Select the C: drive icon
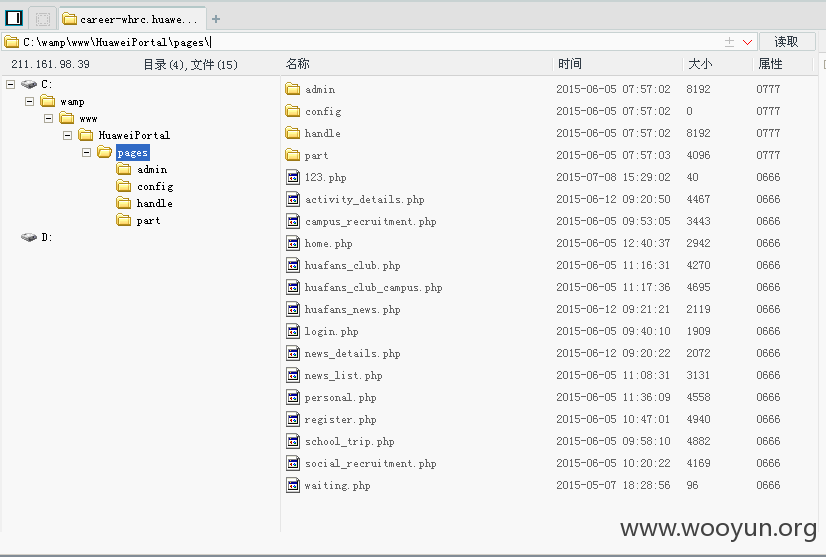 click(x=28, y=84)
